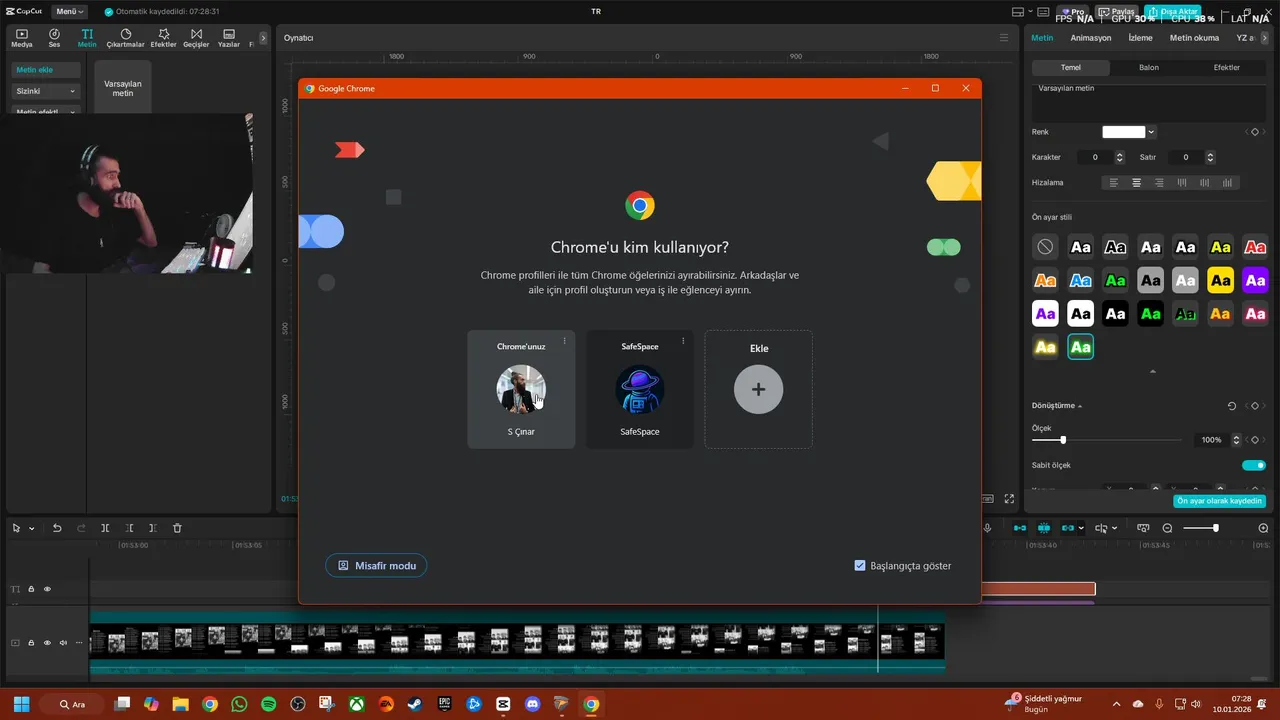Image resolution: width=1280 pixels, height=720 pixels.
Task: Select the orange text clip on timeline
Action: click(x=1038, y=589)
